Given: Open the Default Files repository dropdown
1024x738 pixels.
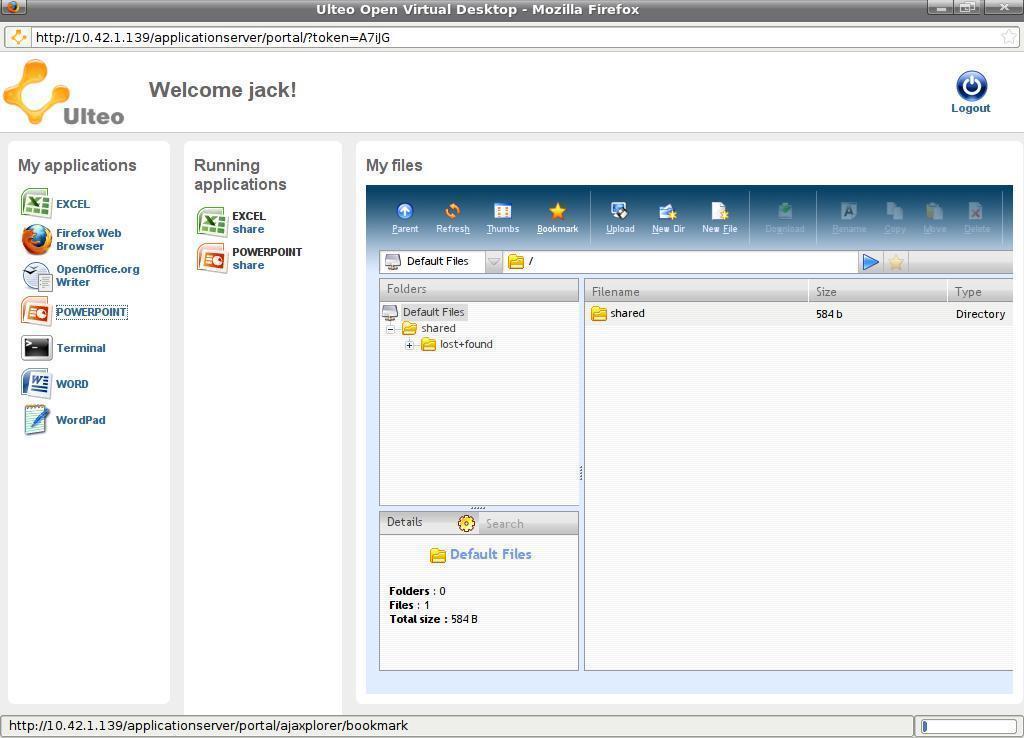Looking at the screenshot, I should point(494,262).
